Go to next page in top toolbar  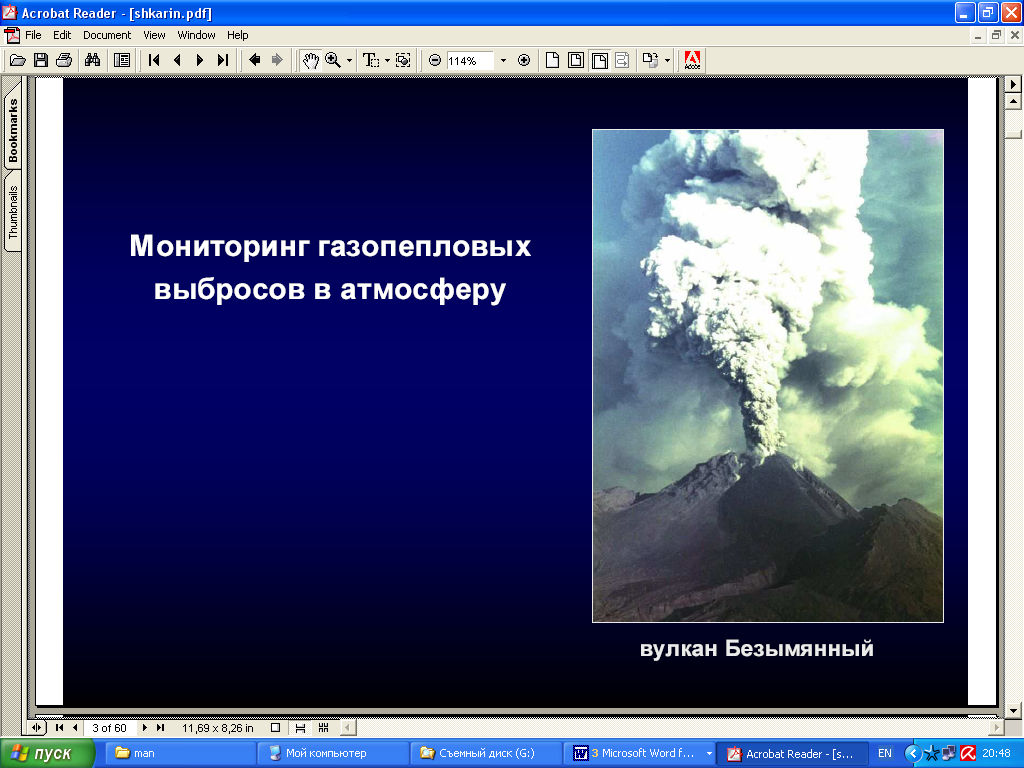(x=200, y=61)
